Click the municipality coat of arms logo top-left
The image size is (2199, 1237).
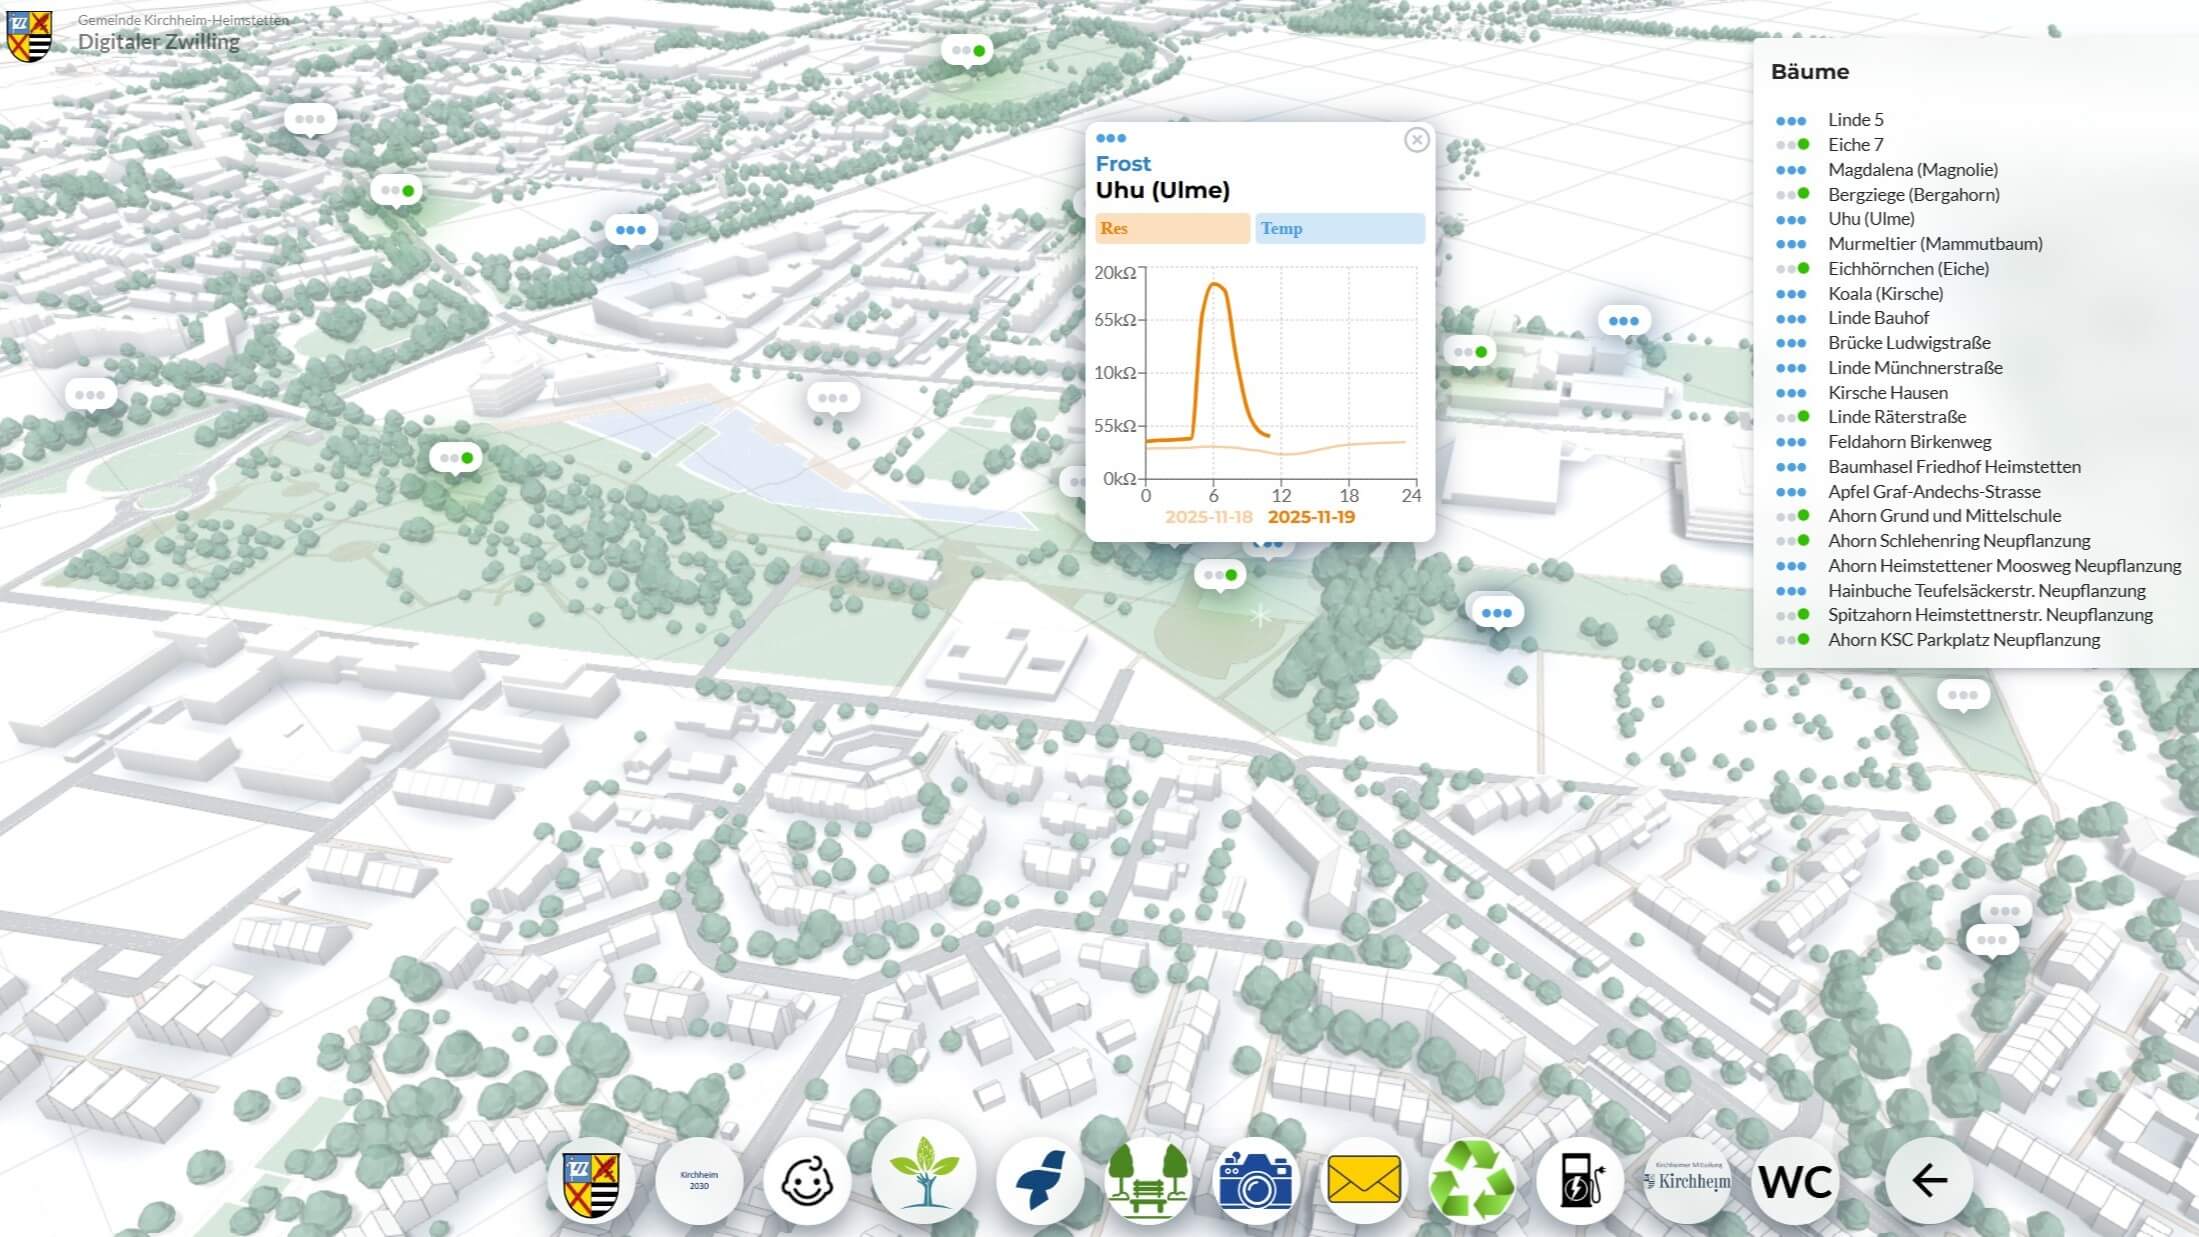30,36
